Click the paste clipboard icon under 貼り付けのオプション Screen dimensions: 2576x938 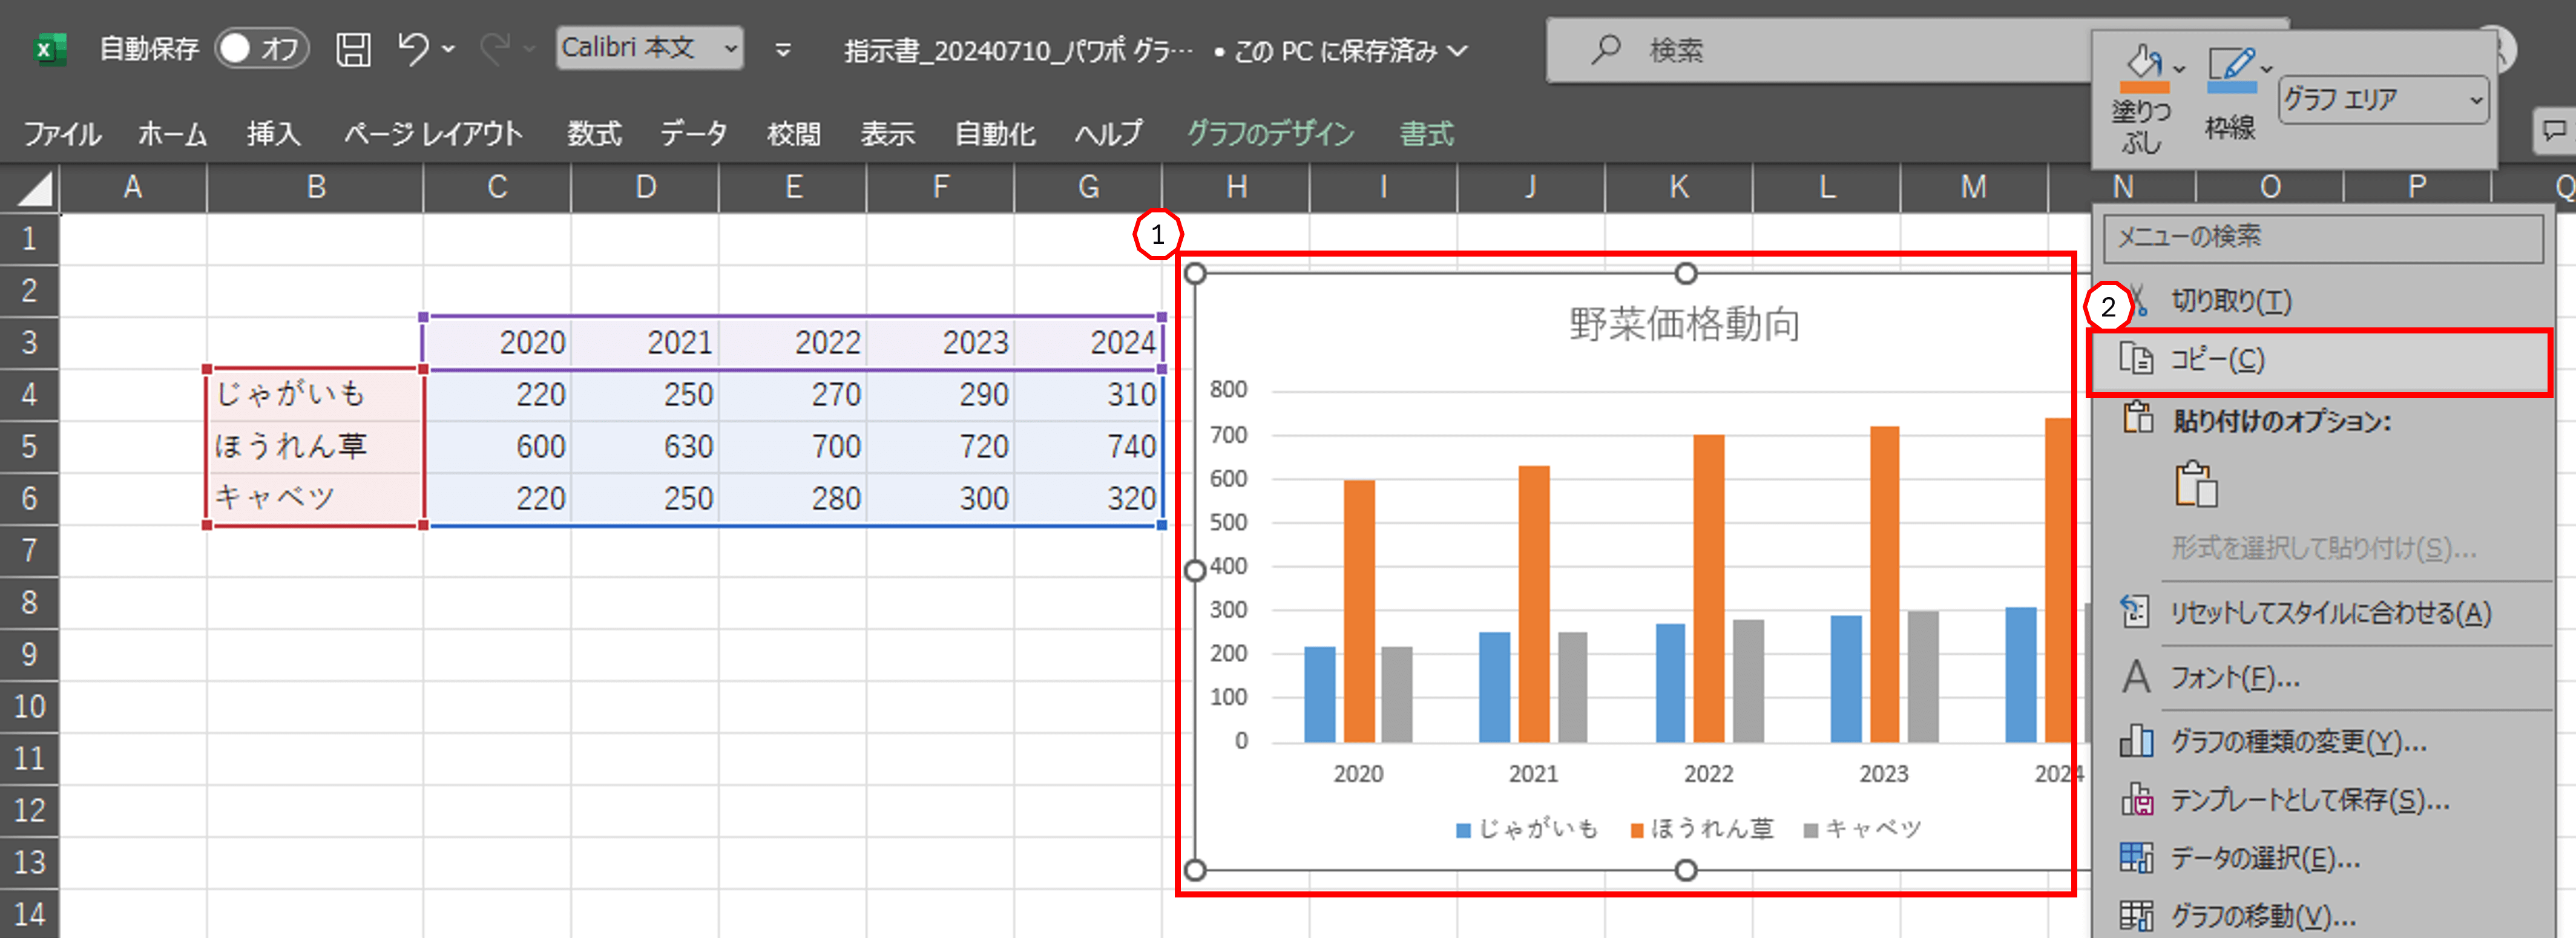pos(2196,484)
